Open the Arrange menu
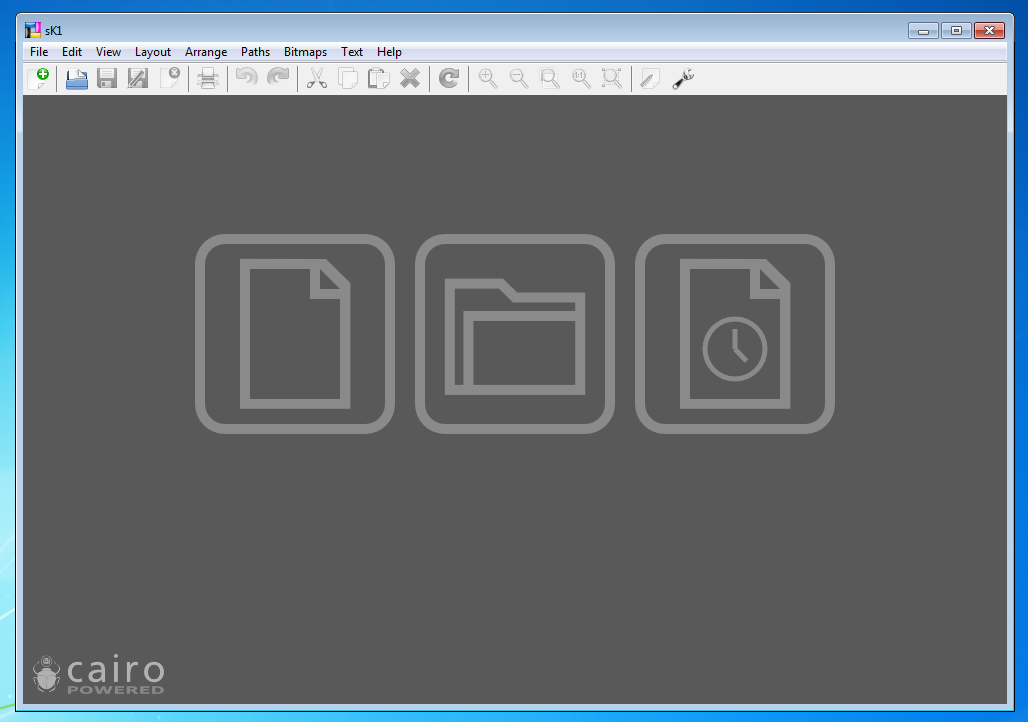The height and width of the screenshot is (722, 1028). click(206, 52)
